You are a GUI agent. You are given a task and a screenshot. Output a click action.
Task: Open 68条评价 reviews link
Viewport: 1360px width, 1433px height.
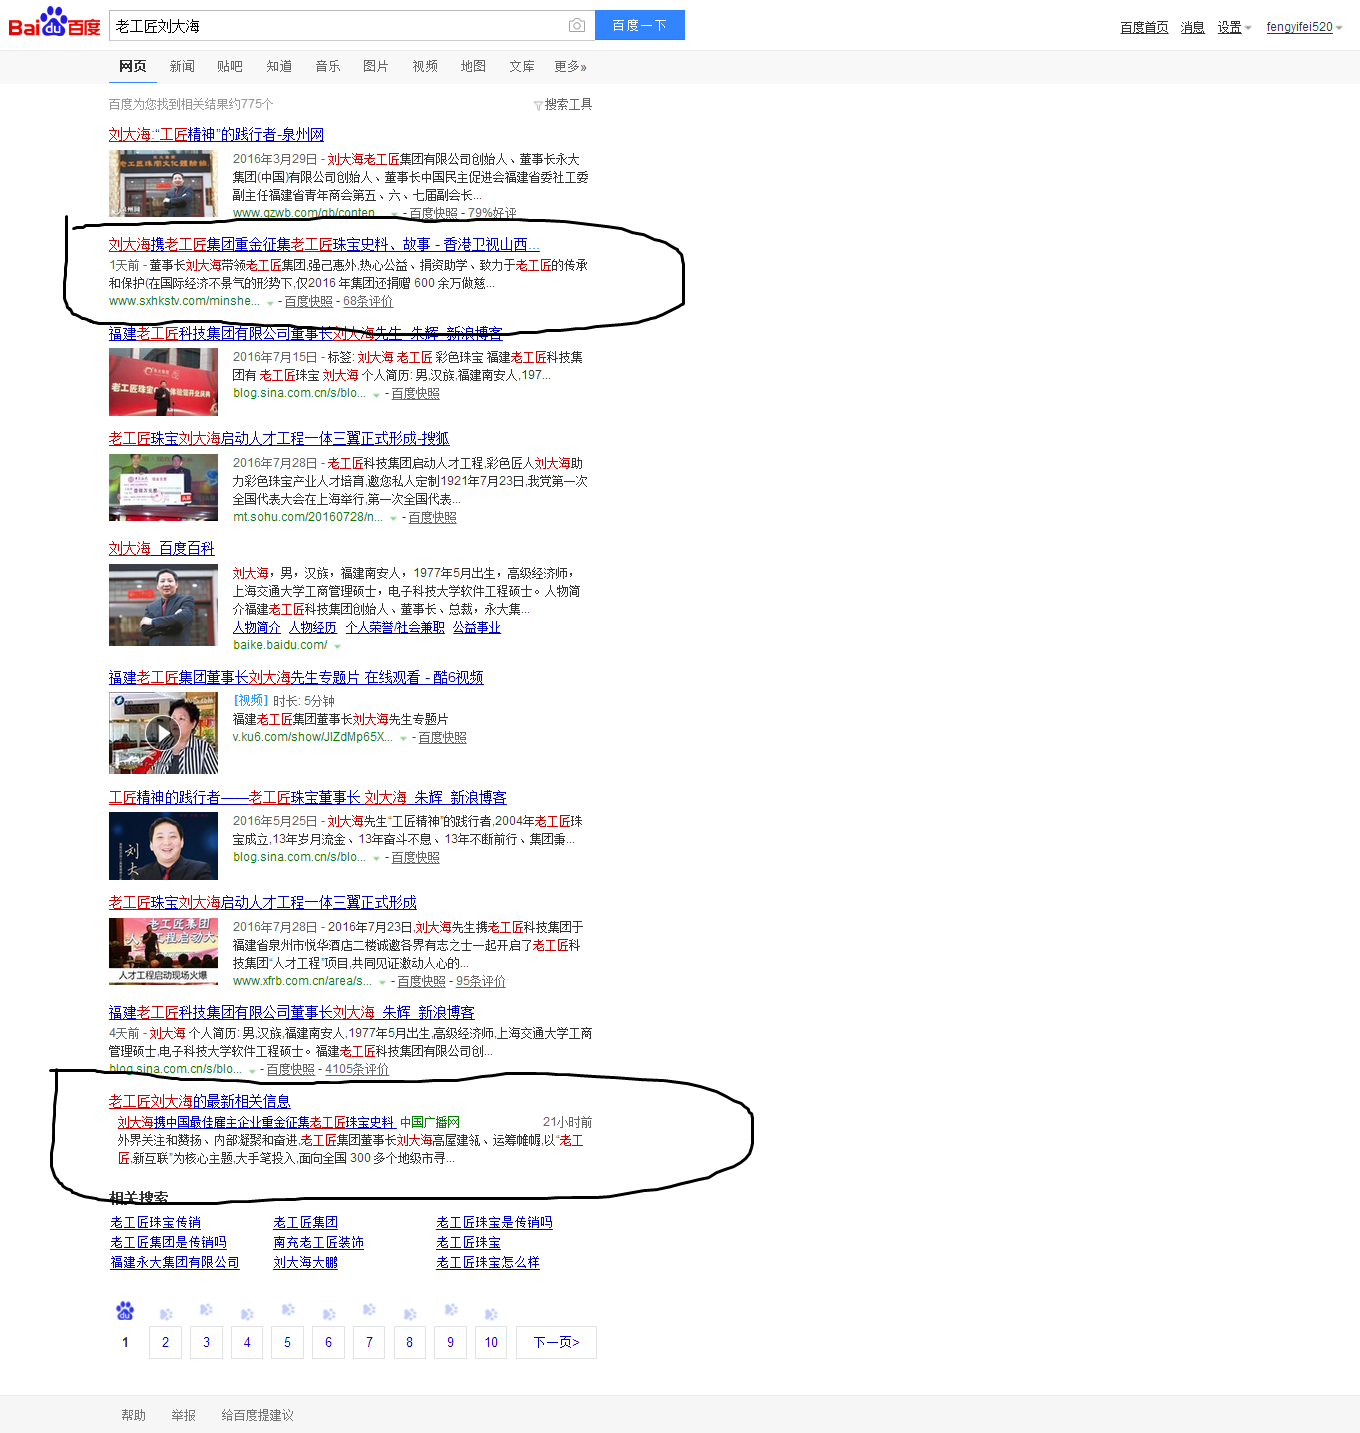pyautogui.click(x=368, y=301)
